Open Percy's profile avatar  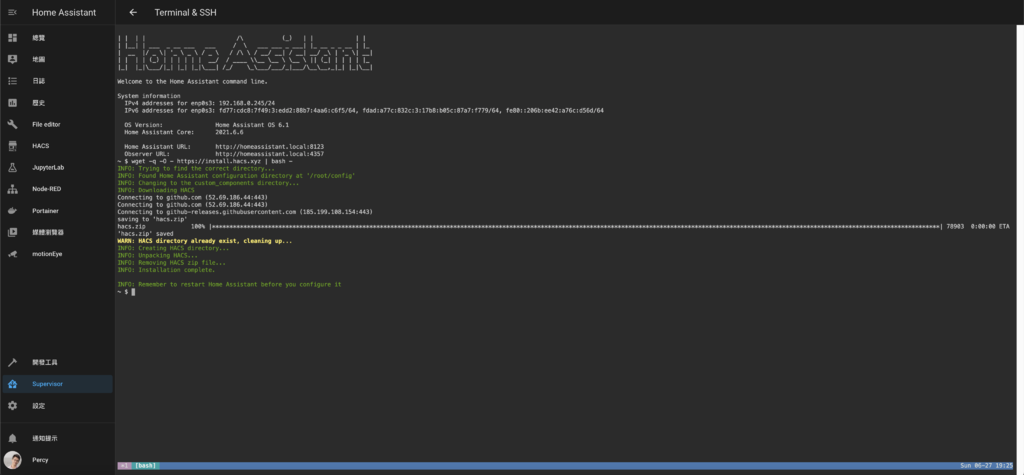point(12,459)
